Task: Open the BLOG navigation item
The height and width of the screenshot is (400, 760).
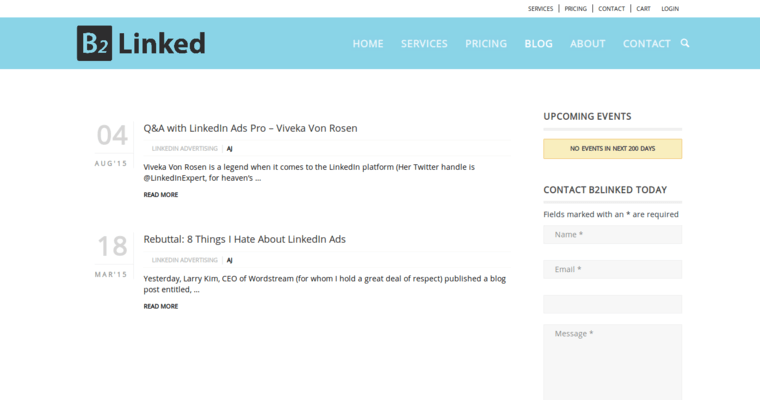Action: click(x=538, y=44)
